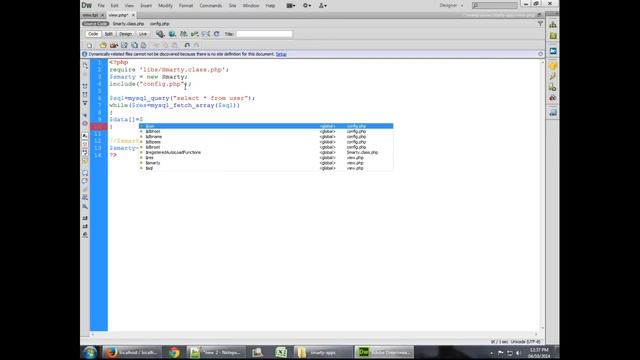Open the Designer workspace switcher dropdown
Viewport: 640px width, 360px height.
tap(451, 6)
